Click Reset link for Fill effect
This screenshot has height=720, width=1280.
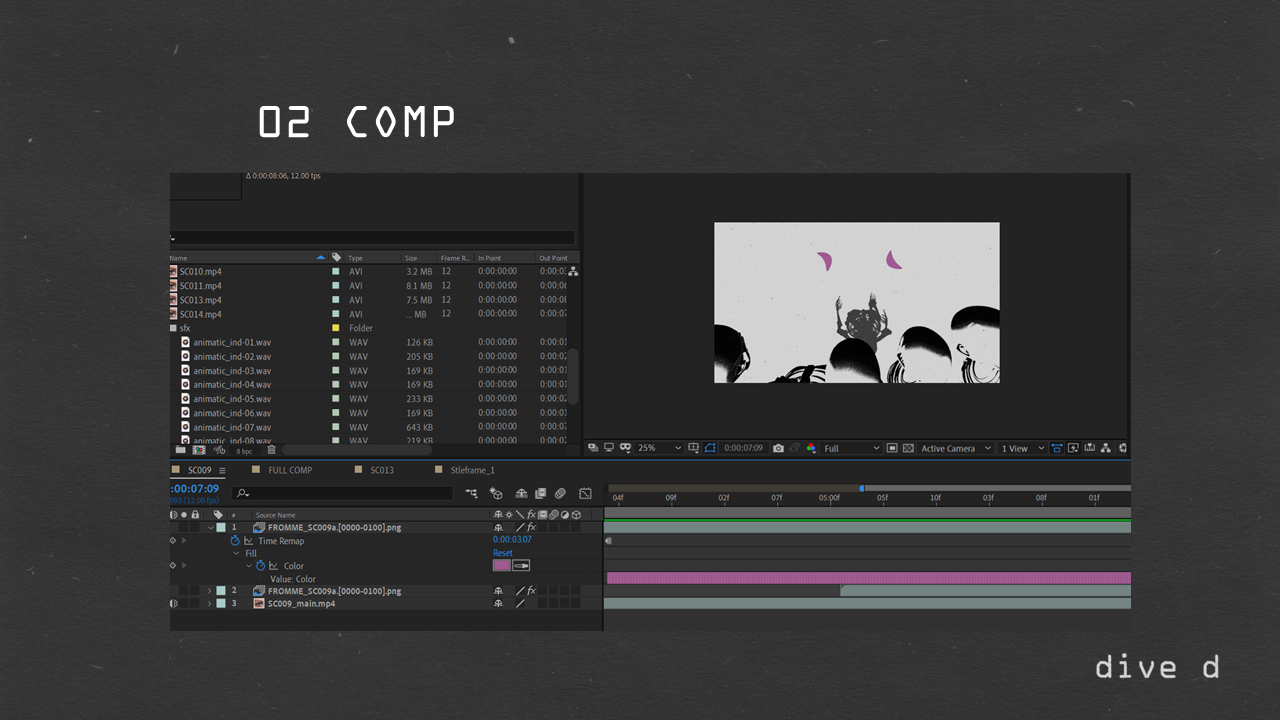(503, 553)
